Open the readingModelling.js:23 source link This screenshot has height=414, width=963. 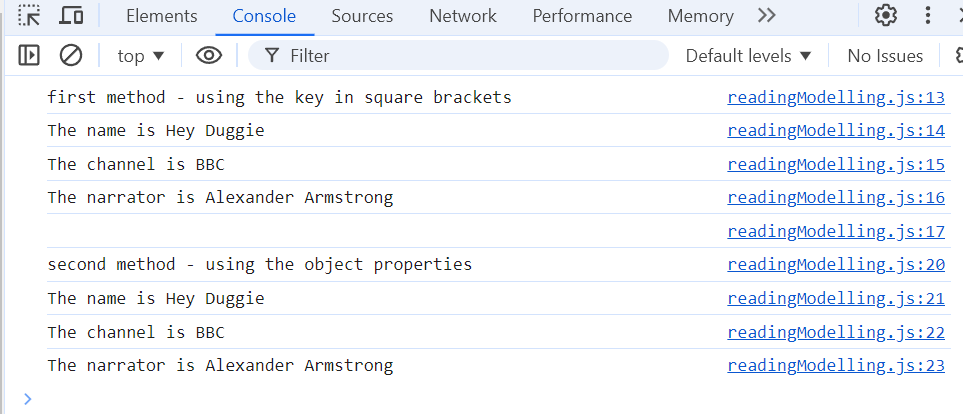pyautogui.click(x=836, y=365)
